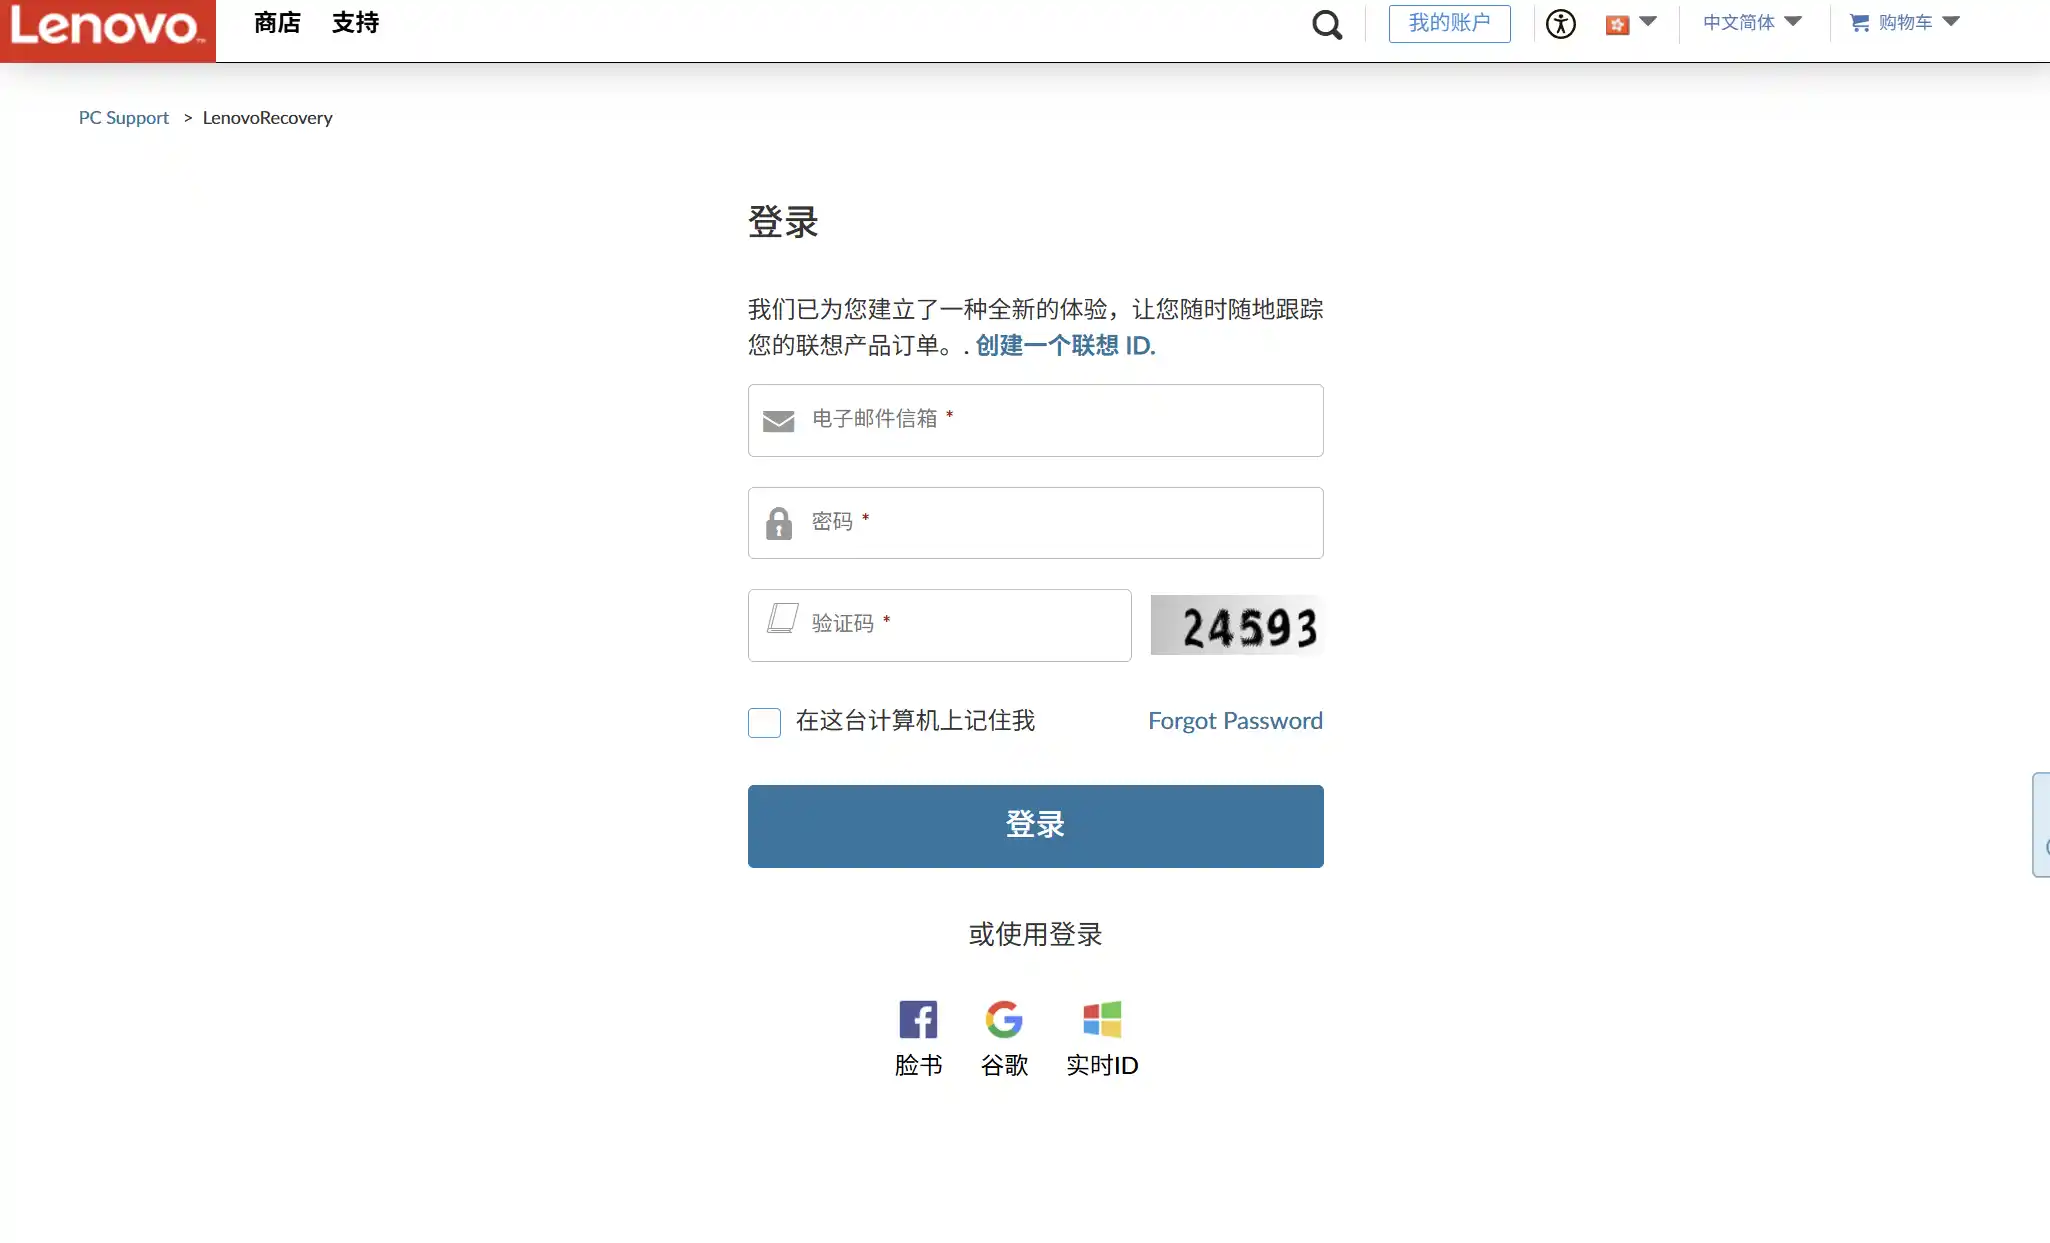Click the Lenovo logo
The image size is (2050, 1243).
pyautogui.click(x=107, y=29)
